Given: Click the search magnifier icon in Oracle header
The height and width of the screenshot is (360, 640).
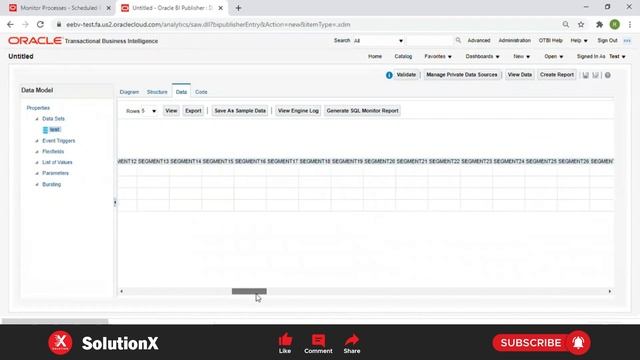Looking at the screenshot, I should [x=458, y=40].
